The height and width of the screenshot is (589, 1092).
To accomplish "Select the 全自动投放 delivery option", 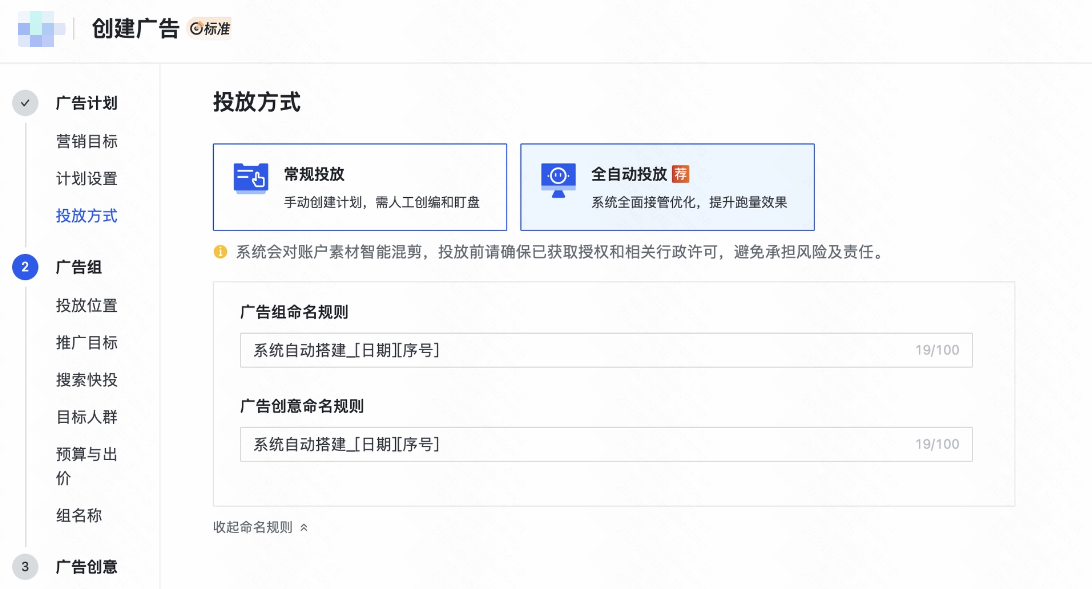I will pos(667,187).
